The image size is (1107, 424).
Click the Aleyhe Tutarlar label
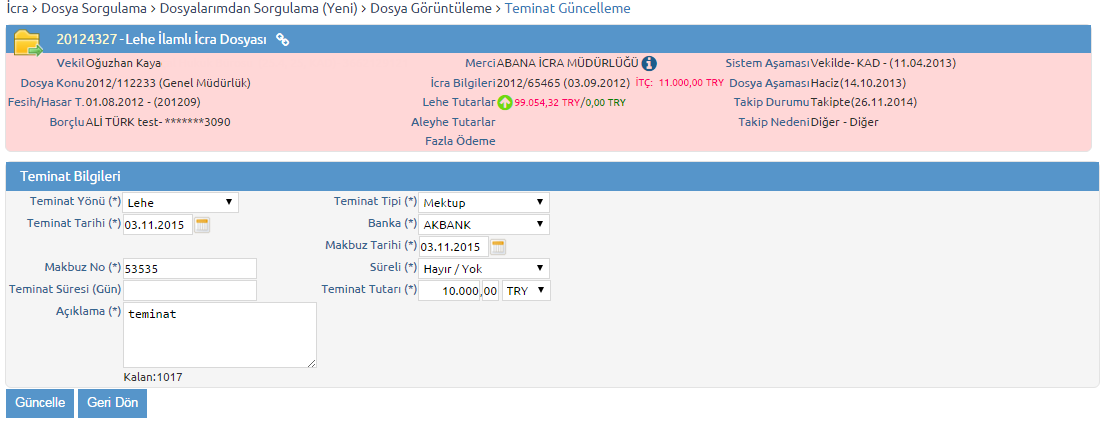(x=453, y=121)
